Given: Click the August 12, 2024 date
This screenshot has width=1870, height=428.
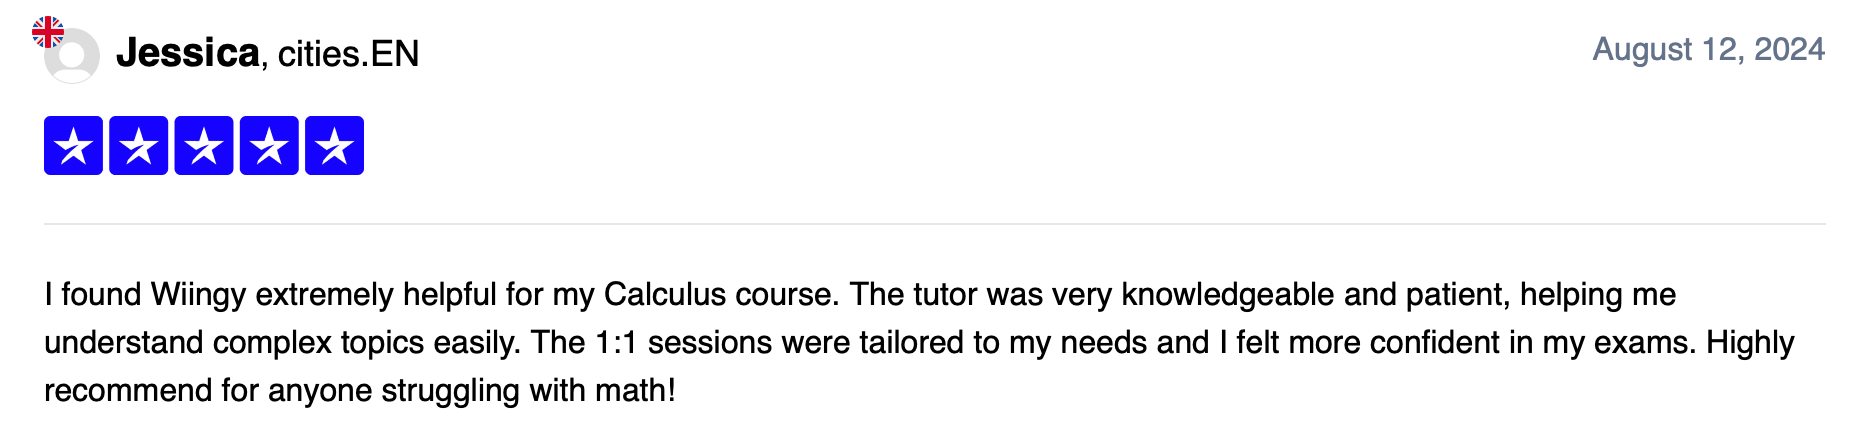Looking at the screenshot, I should coord(1708,49).
